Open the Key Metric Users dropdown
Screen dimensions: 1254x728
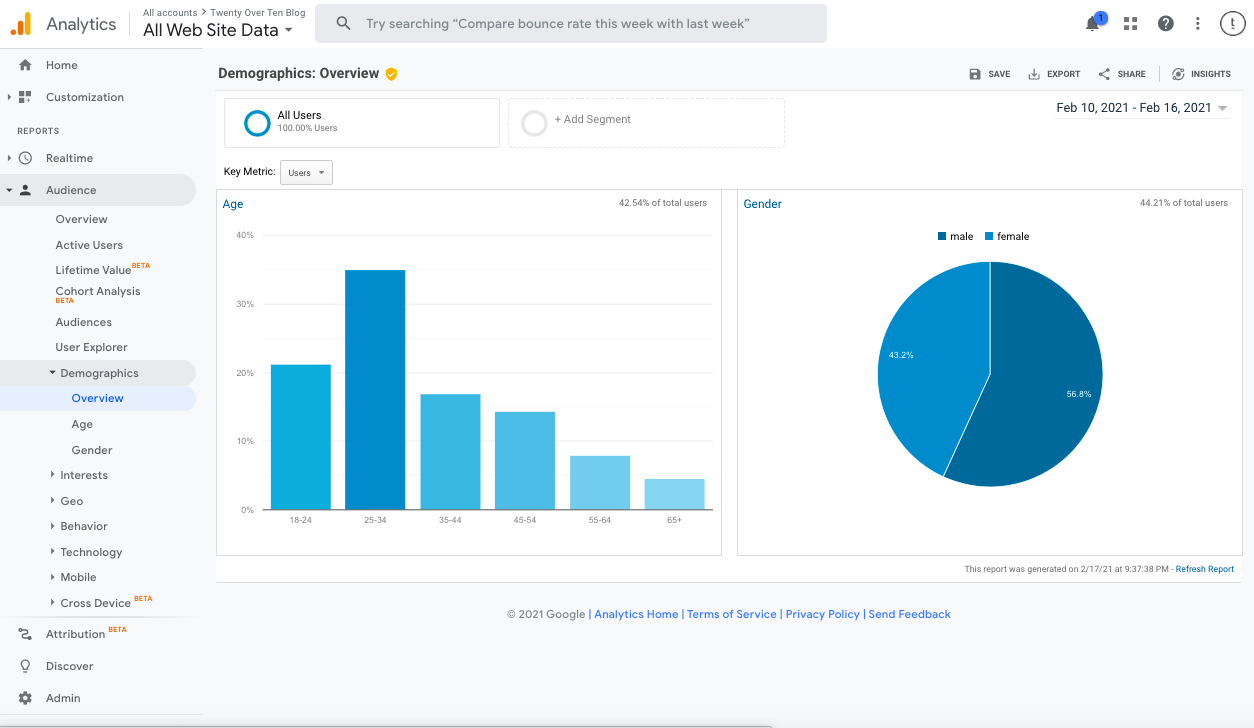306,172
